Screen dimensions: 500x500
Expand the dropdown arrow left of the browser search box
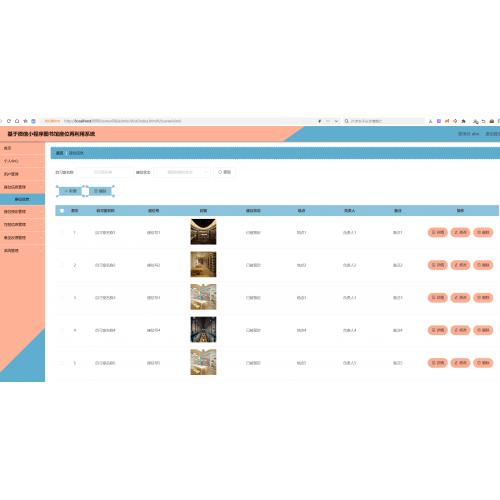336,121
